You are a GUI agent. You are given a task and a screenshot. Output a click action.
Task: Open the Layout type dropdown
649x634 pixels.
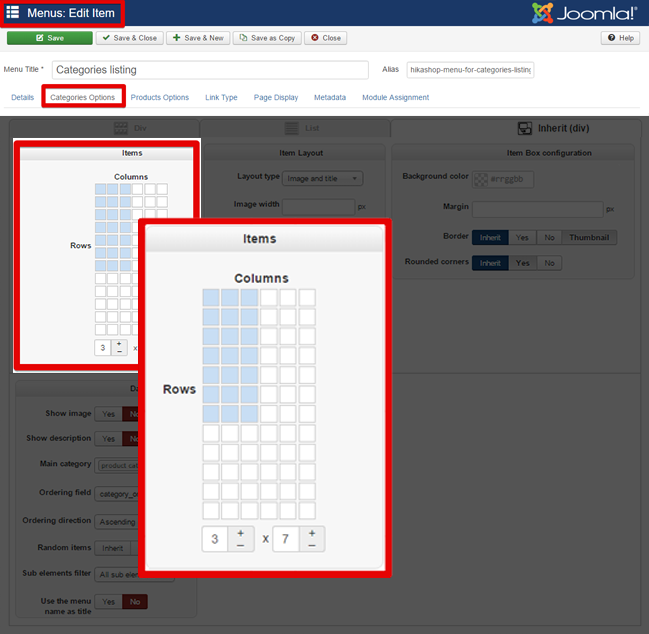(322, 178)
